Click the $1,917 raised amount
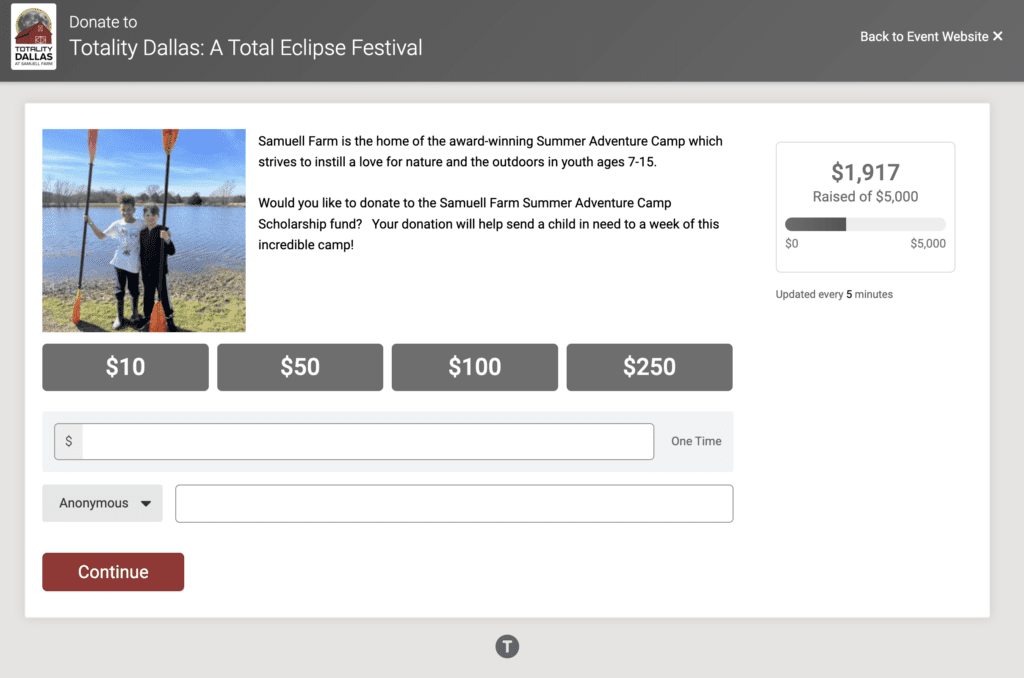 [865, 172]
